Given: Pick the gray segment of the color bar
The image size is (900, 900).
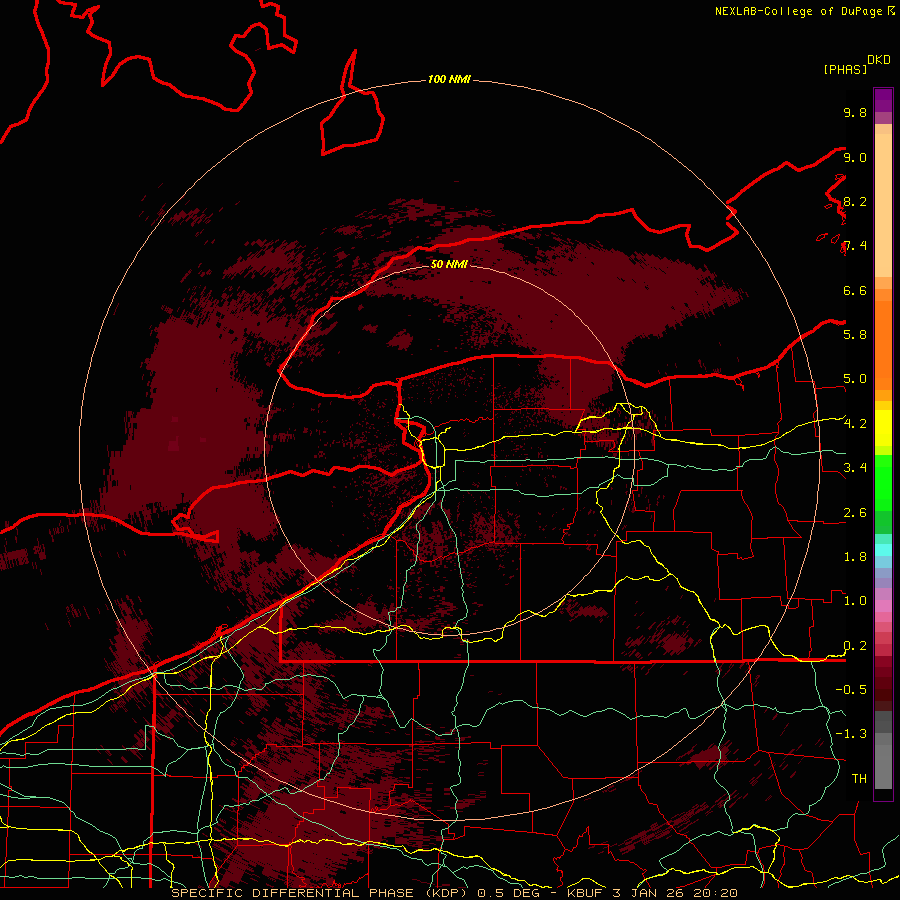Looking at the screenshot, I should [x=883, y=750].
